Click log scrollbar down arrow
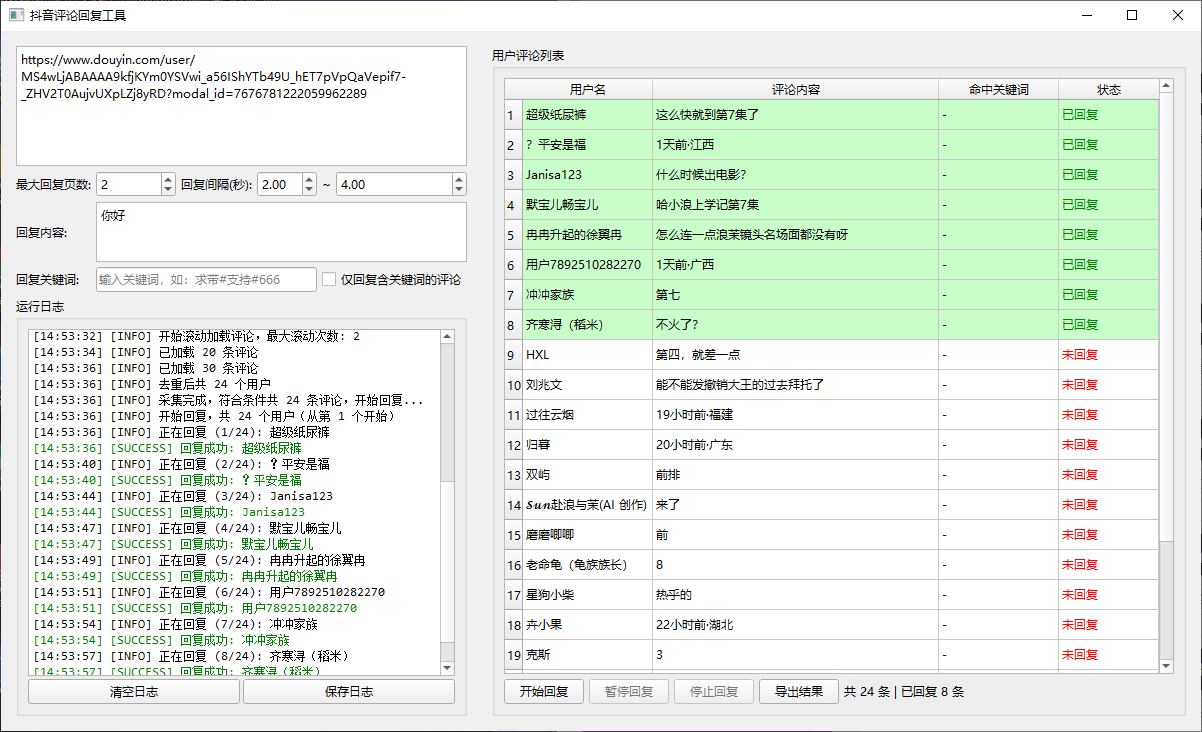The height and width of the screenshot is (732, 1202). coord(447,668)
